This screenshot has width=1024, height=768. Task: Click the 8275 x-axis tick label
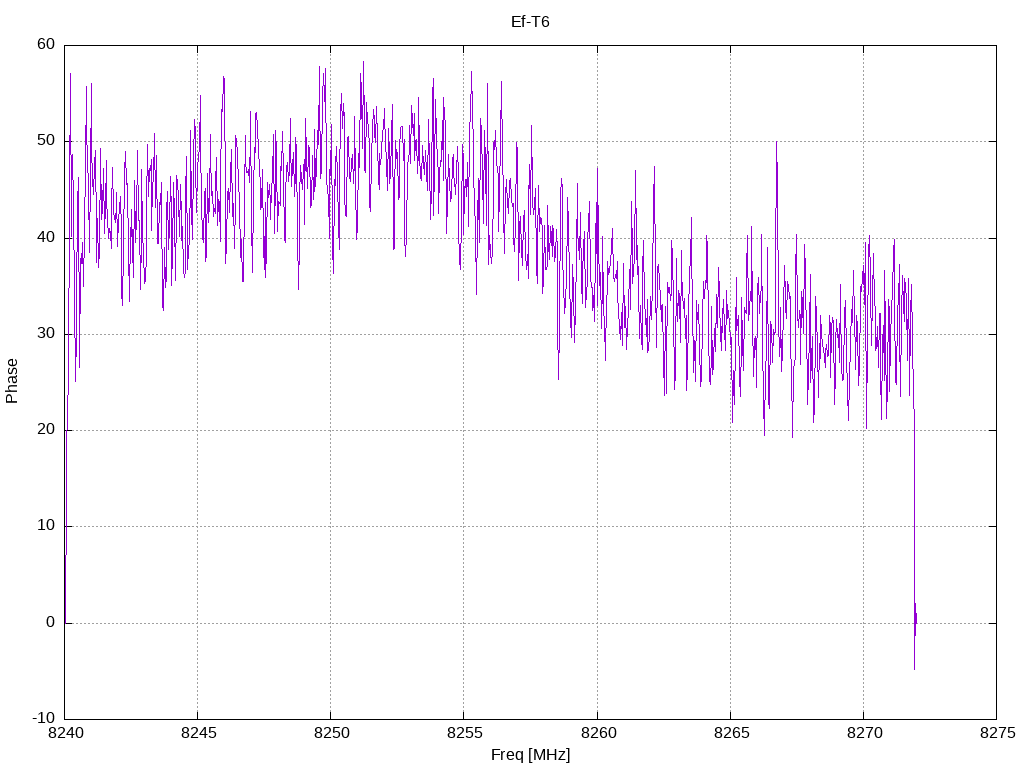coord(996,735)
